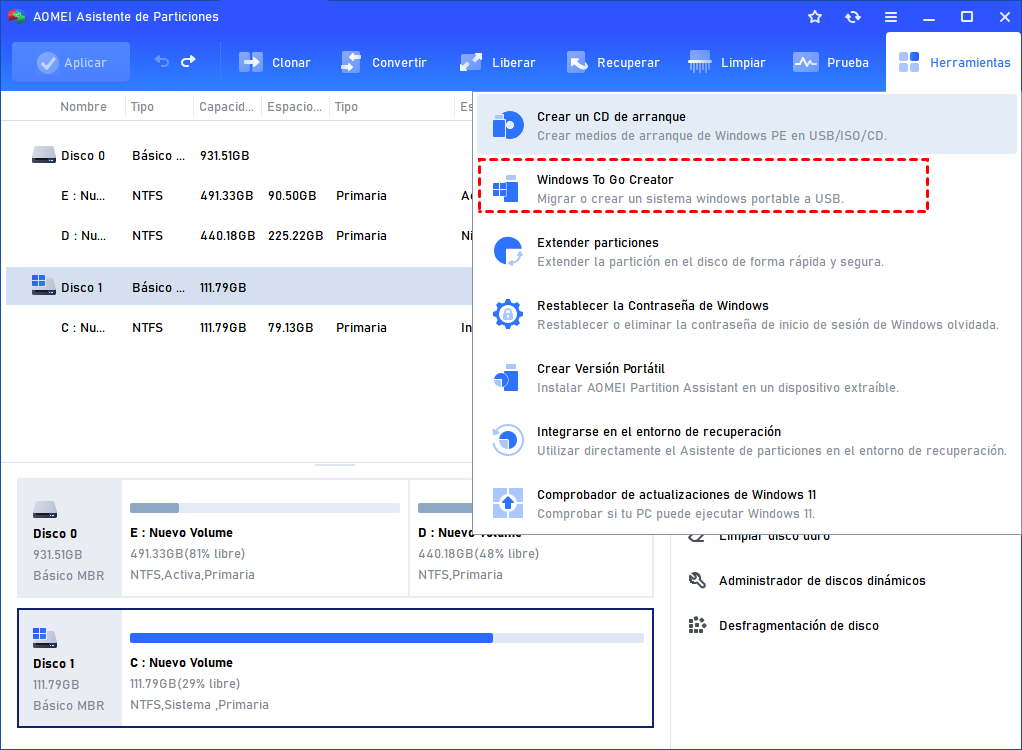This screenshot has width=1022, height=750.
Task: Click 931.51GB capacity cell
Action: click(x=225, y=156)
